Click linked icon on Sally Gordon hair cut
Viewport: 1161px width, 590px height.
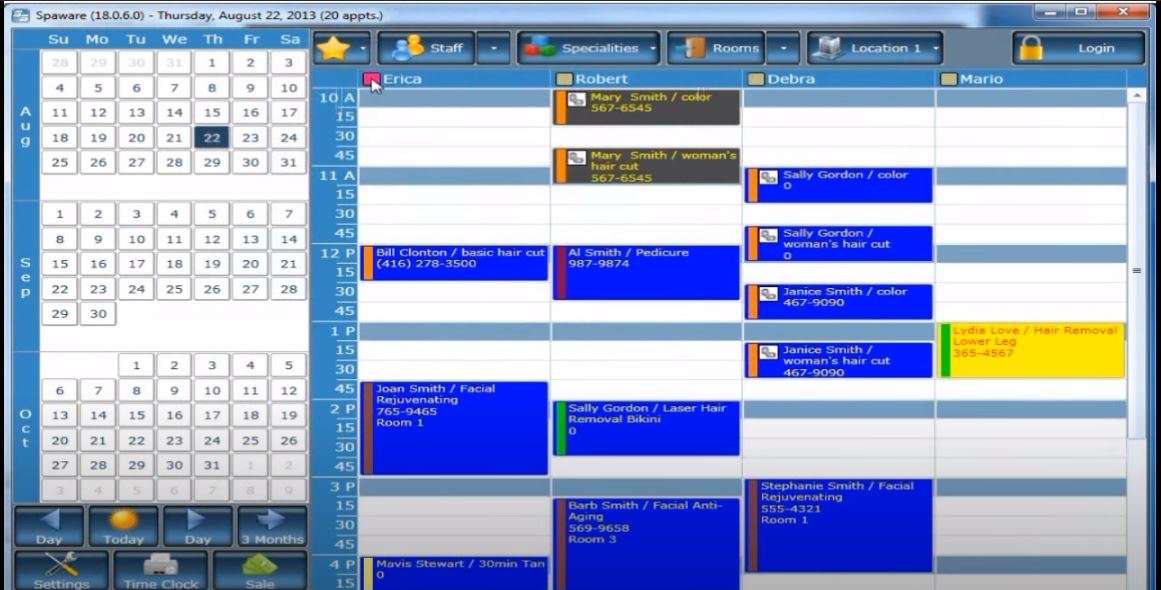point(769,235)
